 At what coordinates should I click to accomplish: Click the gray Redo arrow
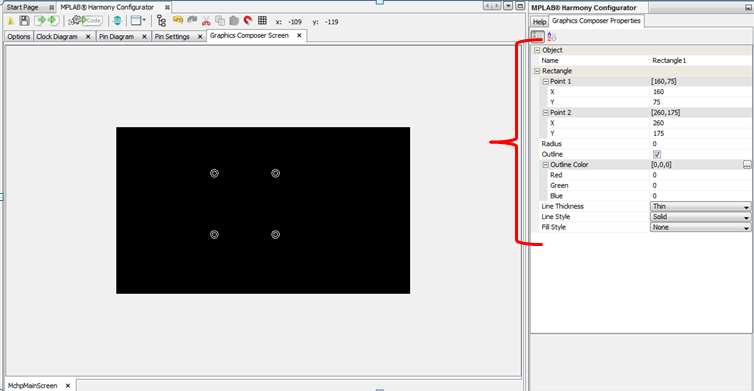click(192, 20)
